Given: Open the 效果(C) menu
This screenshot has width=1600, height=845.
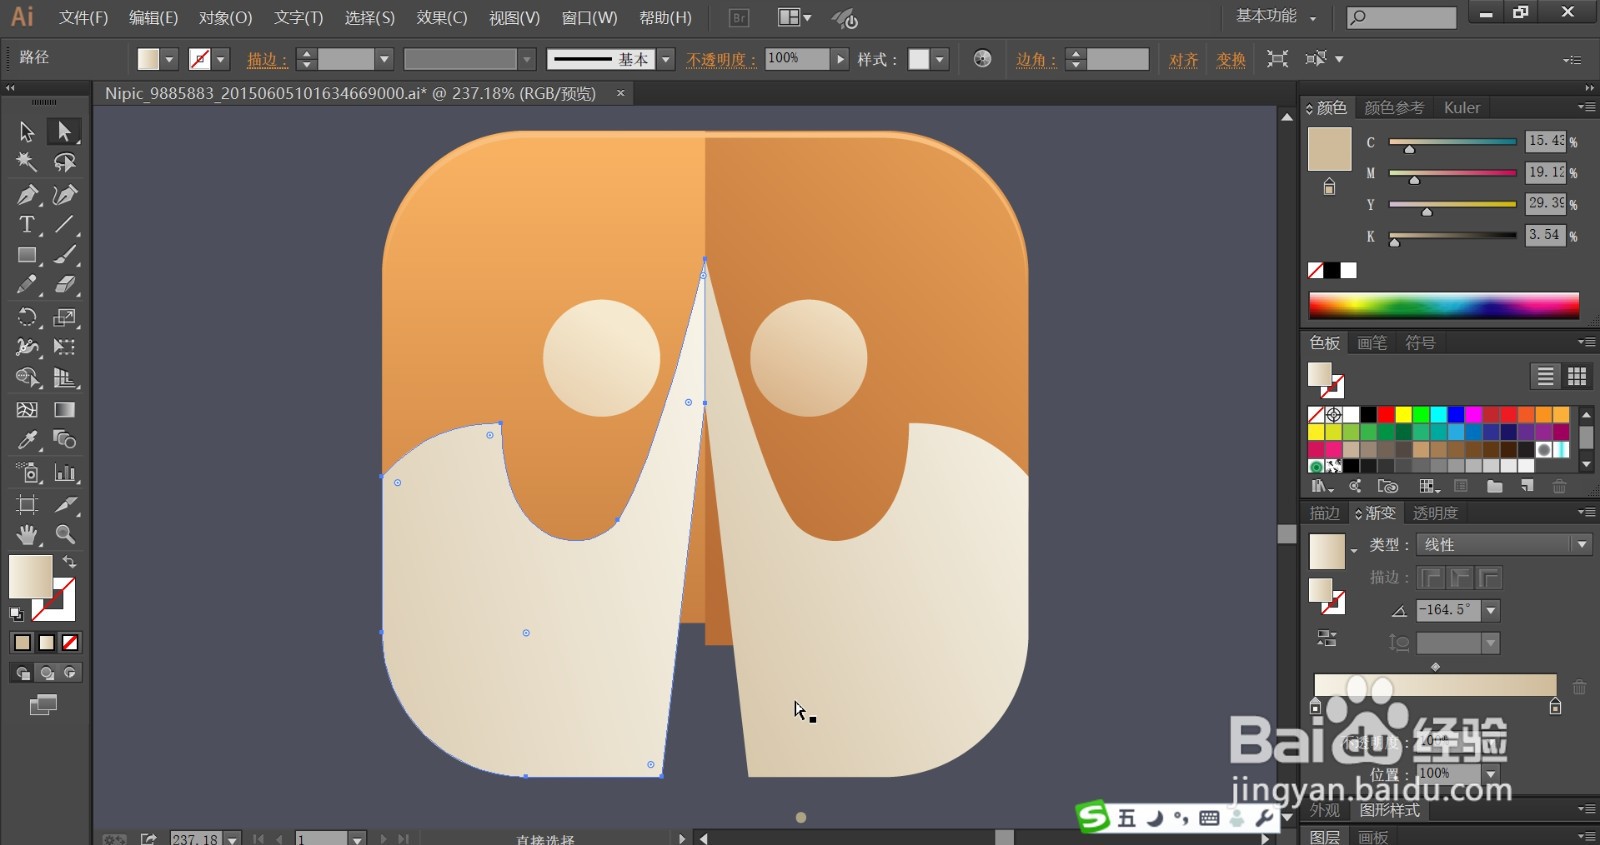Looking at the screenshot, I should point(442,18).
